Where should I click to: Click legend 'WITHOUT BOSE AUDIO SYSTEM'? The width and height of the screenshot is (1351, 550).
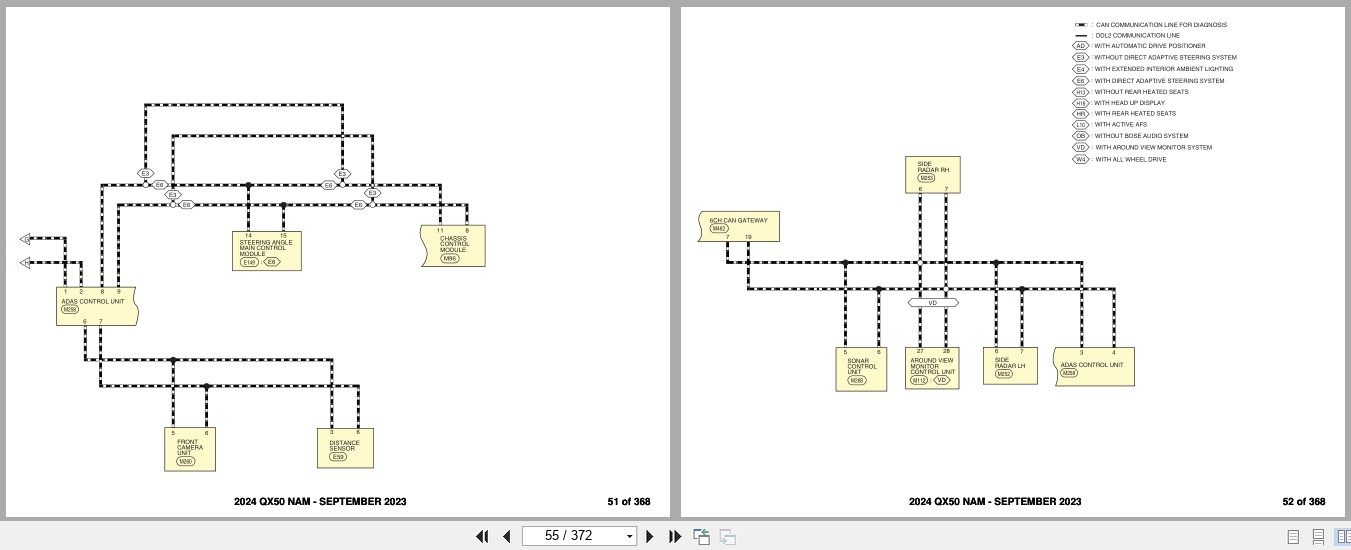pyautogui.click(x=1141, y=136)
